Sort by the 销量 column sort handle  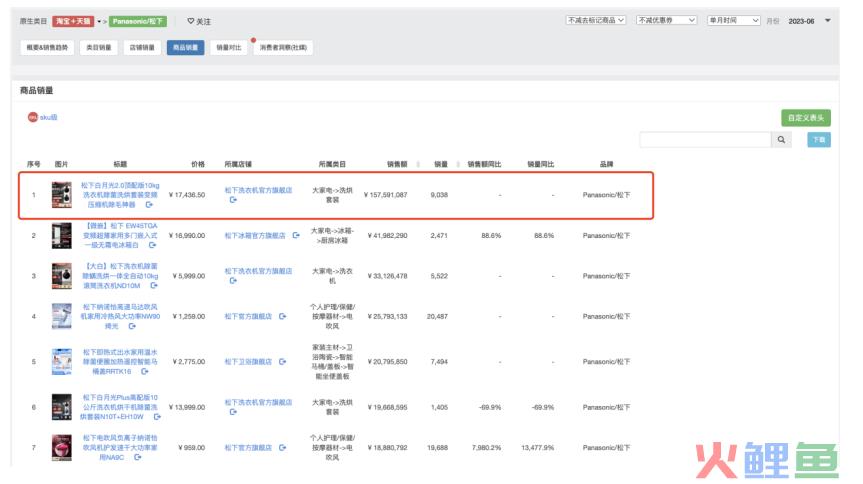(x=458, y=165)
